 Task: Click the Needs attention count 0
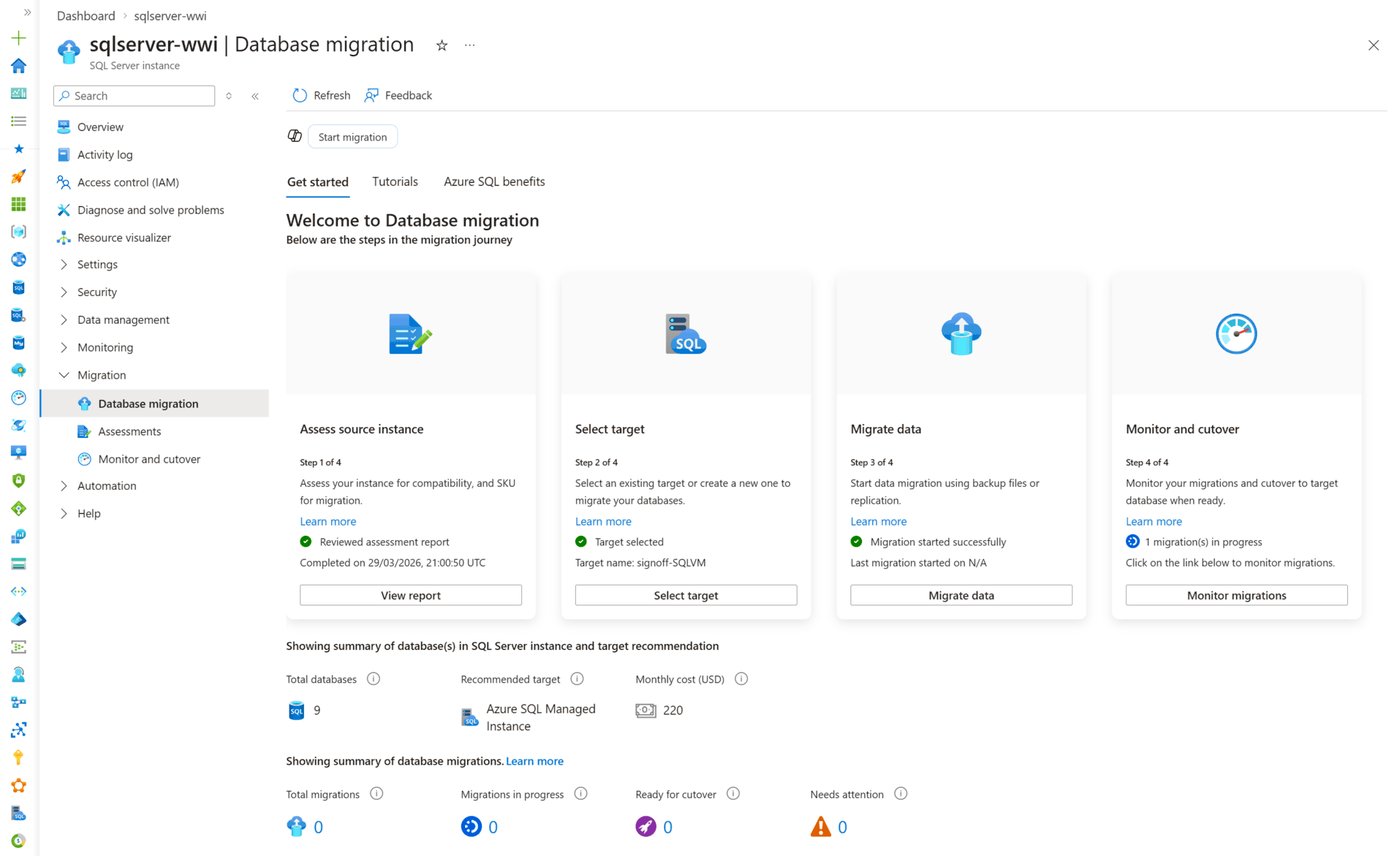pos(842,827)
